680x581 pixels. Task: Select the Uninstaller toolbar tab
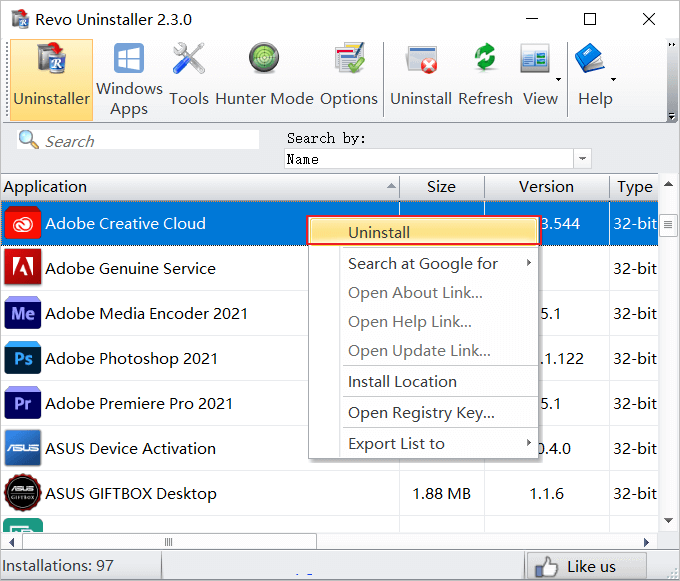point(51,78)
